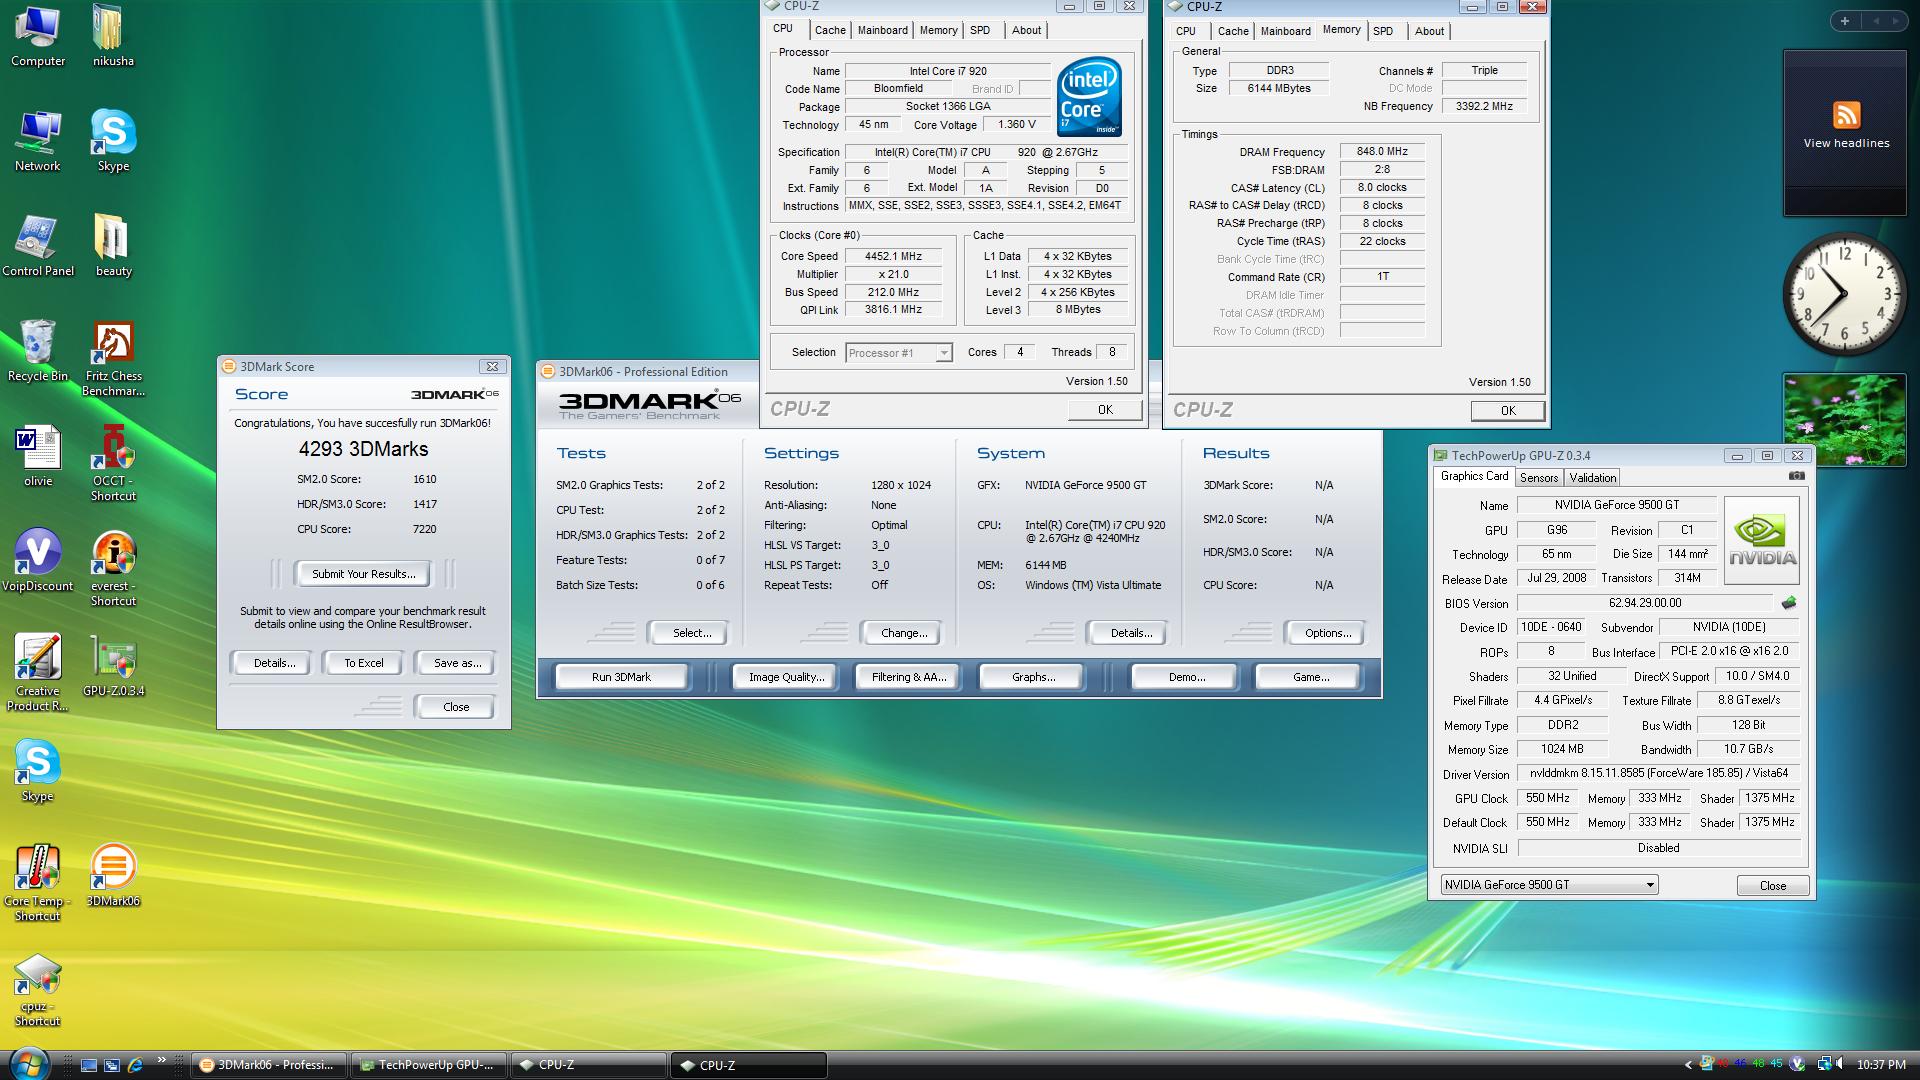Open Filtering & AA settings
This screenshot has width=1920, height=1080.
909,677
